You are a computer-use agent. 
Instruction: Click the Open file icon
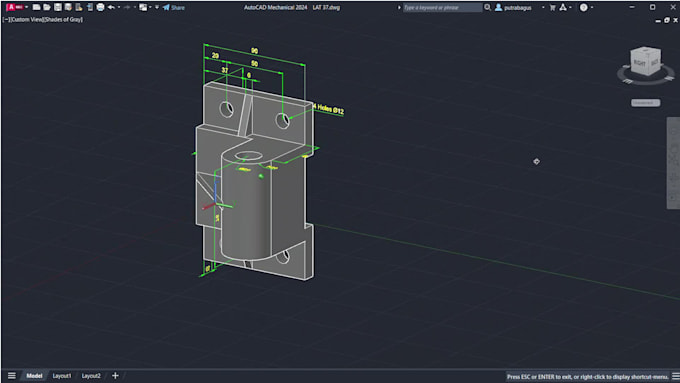coord(47,7)
